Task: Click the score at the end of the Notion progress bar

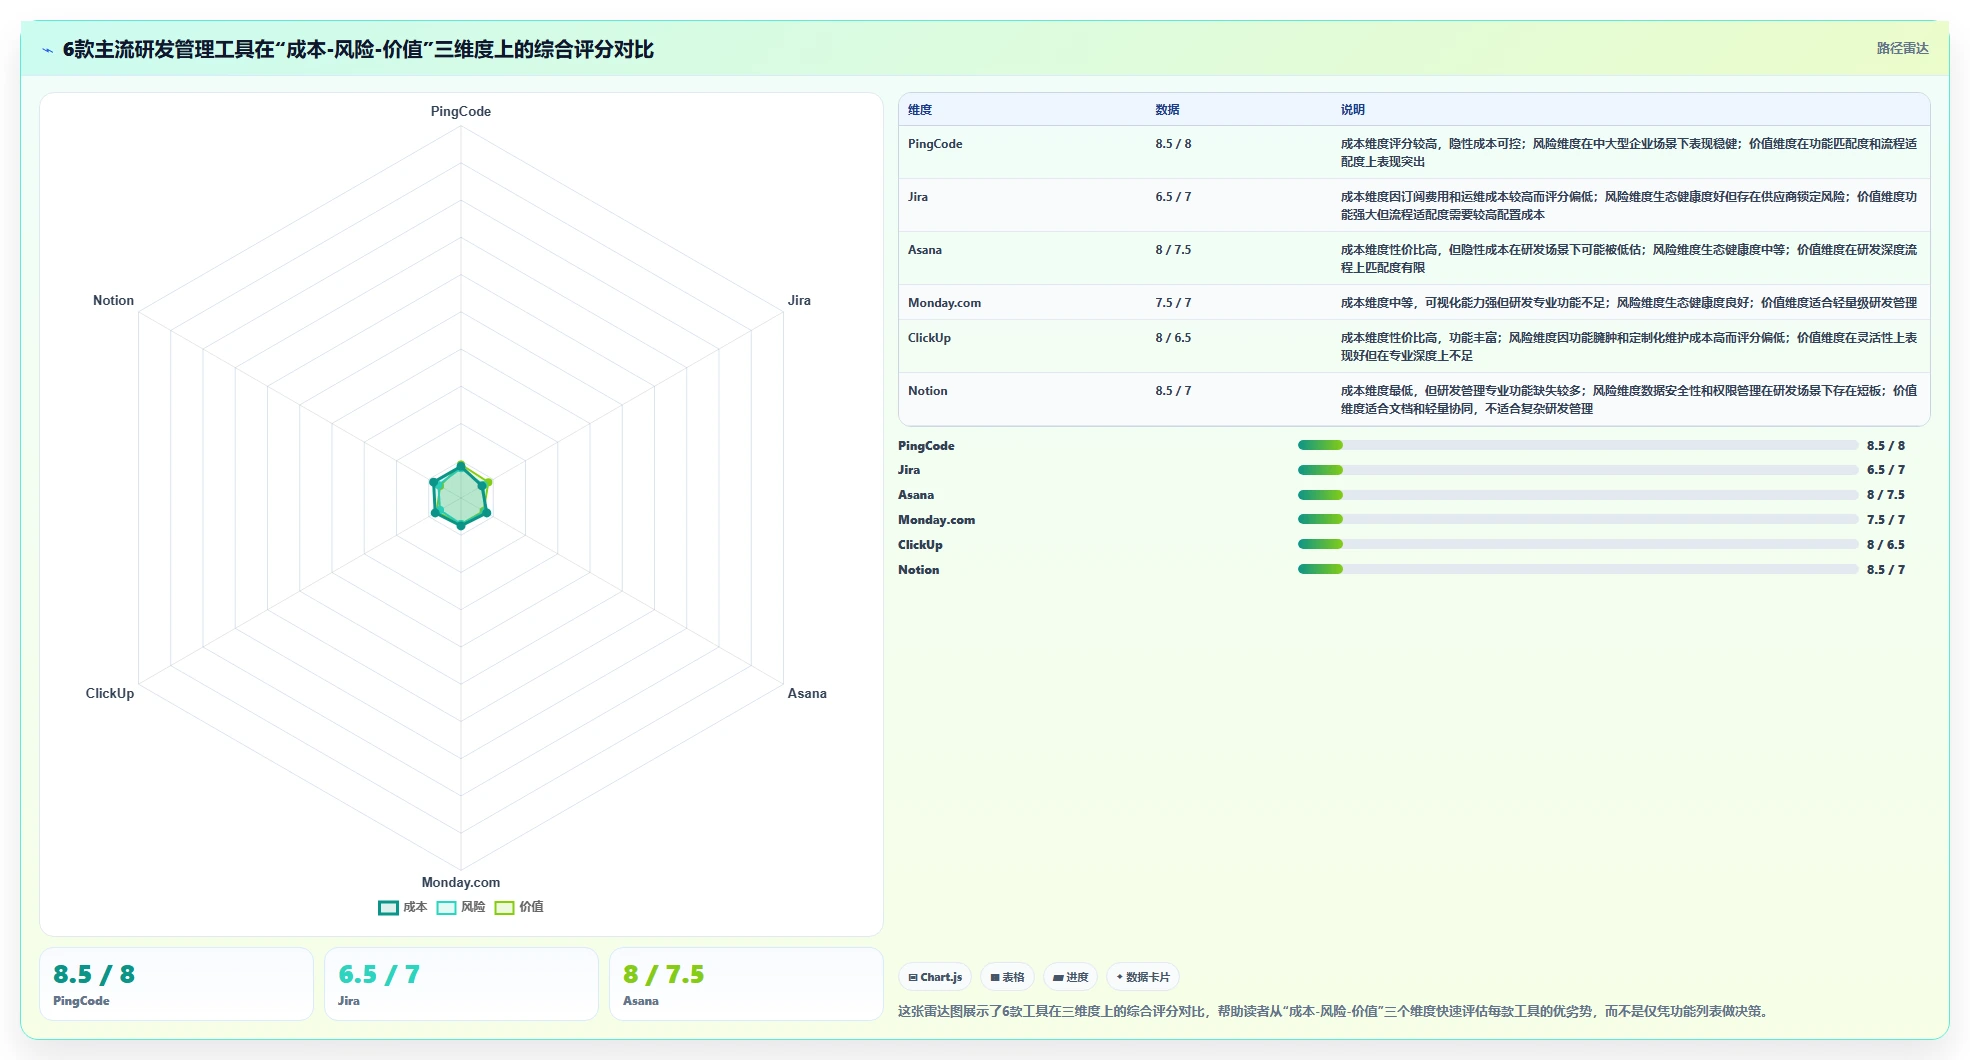Action: click(1886, 570)
